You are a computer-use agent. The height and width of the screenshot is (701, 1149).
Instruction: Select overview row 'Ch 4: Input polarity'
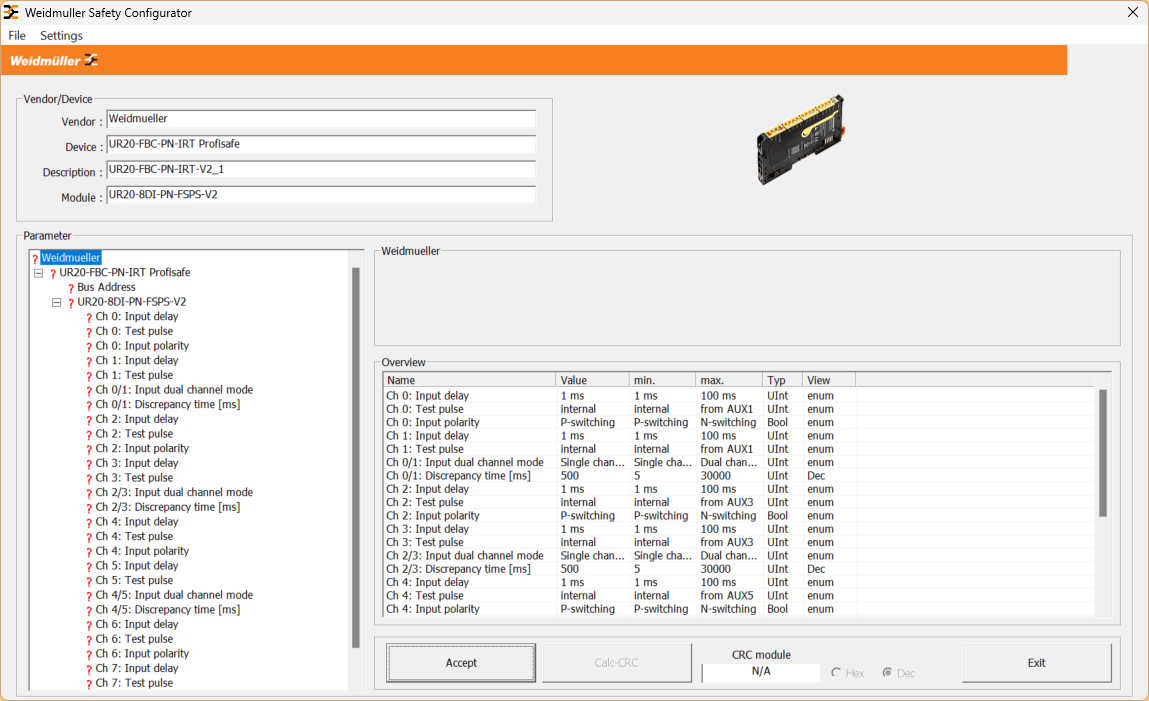point(739,609)
